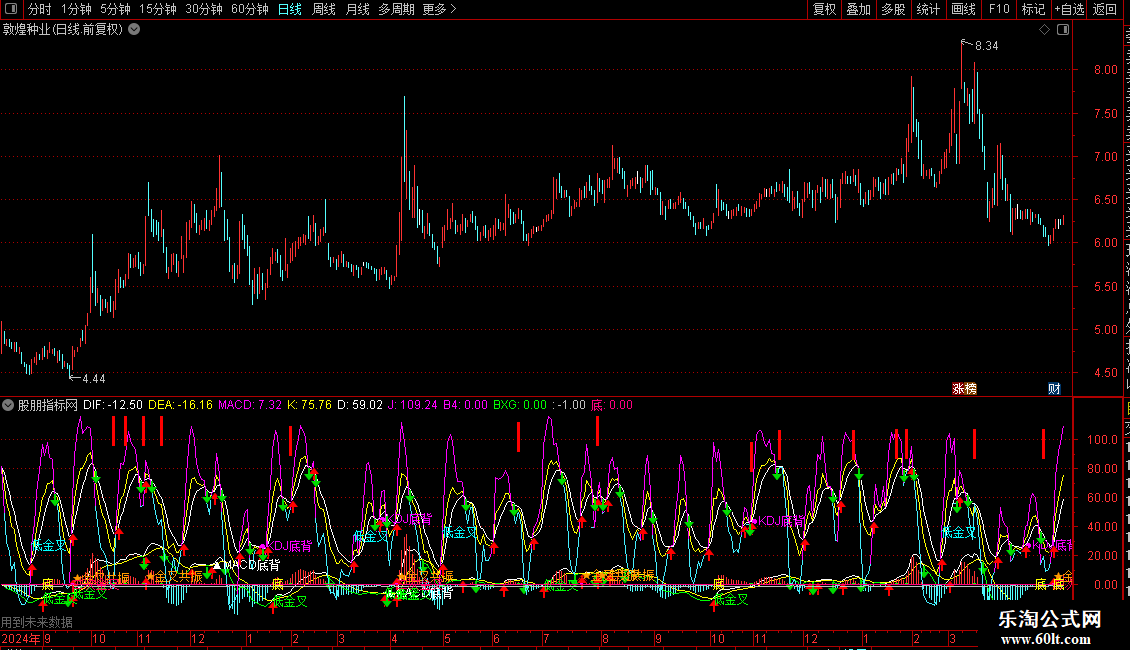Open the 多股 multi-stock view
Image resolution: width=1130 pixels, height=650 pixels.
pyautogui.click(x=893, y=9)
